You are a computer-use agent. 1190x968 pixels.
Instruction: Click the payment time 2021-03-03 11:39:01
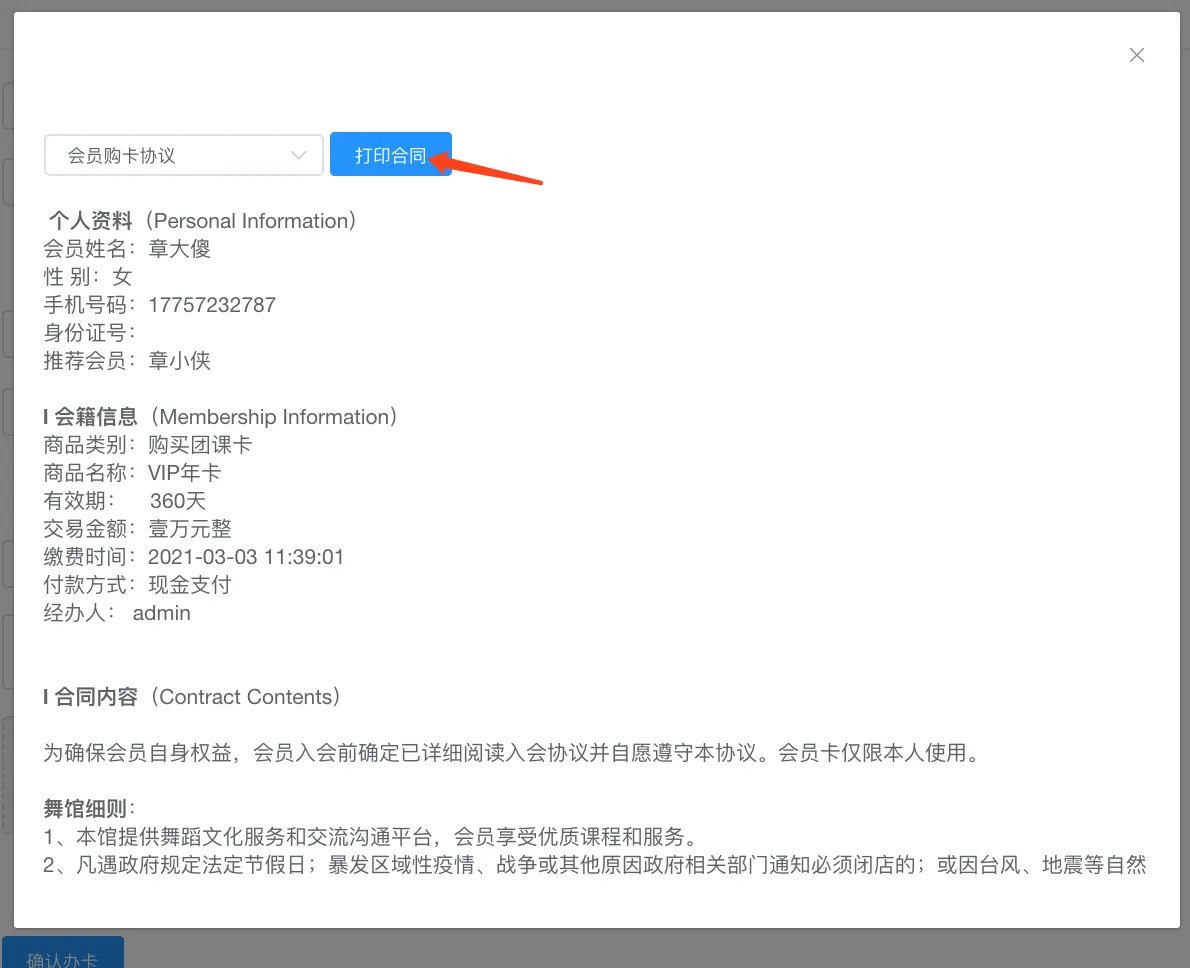click(246, 557)
